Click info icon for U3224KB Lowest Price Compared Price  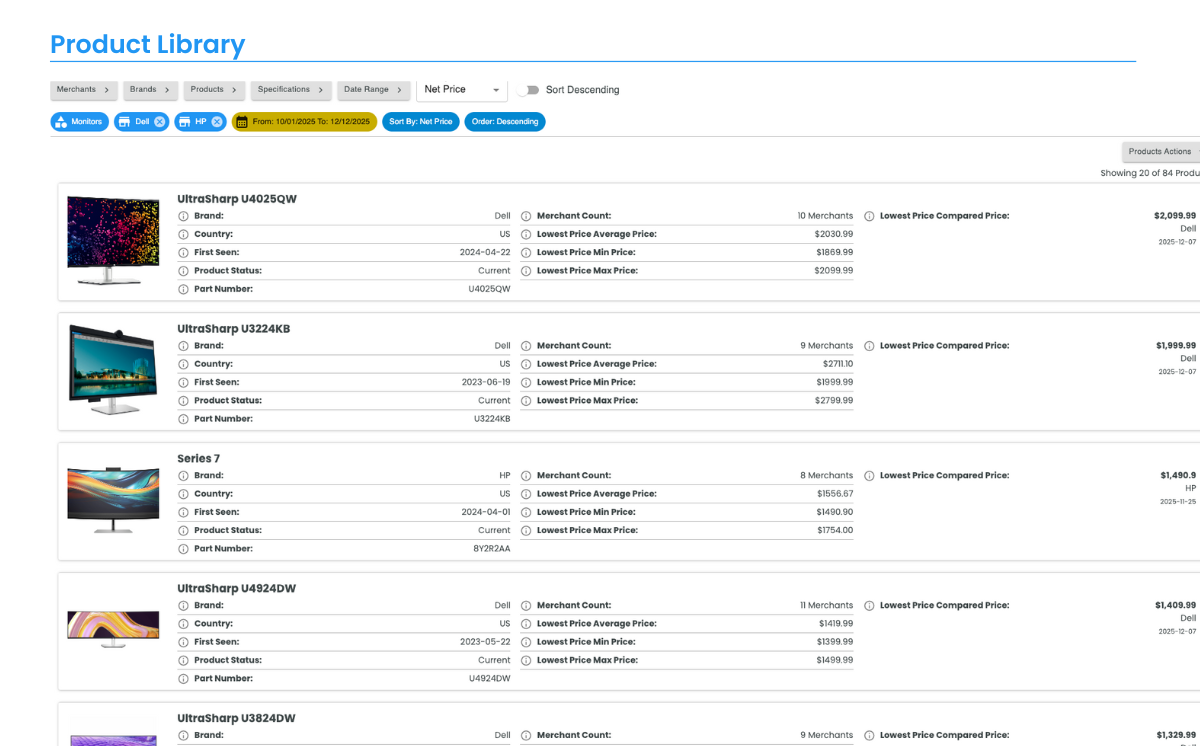pos(869,346)
